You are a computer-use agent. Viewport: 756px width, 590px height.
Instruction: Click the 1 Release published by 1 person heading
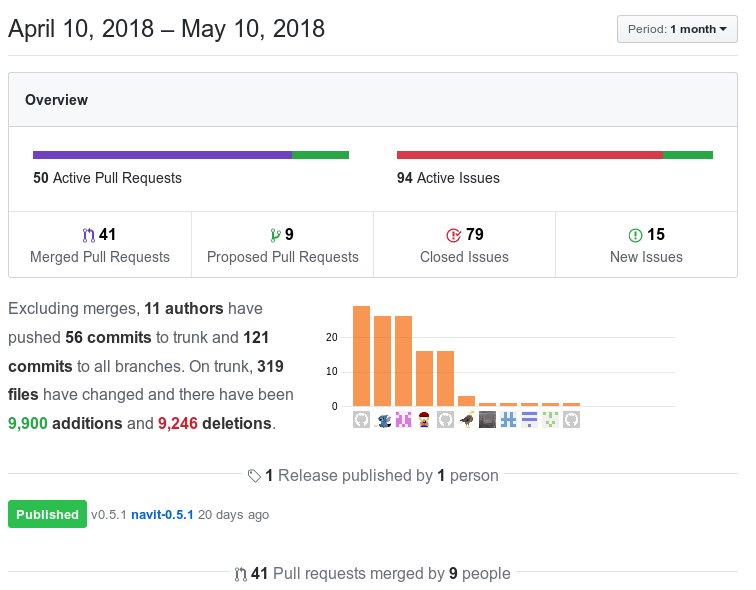click(x=373, y=476)
